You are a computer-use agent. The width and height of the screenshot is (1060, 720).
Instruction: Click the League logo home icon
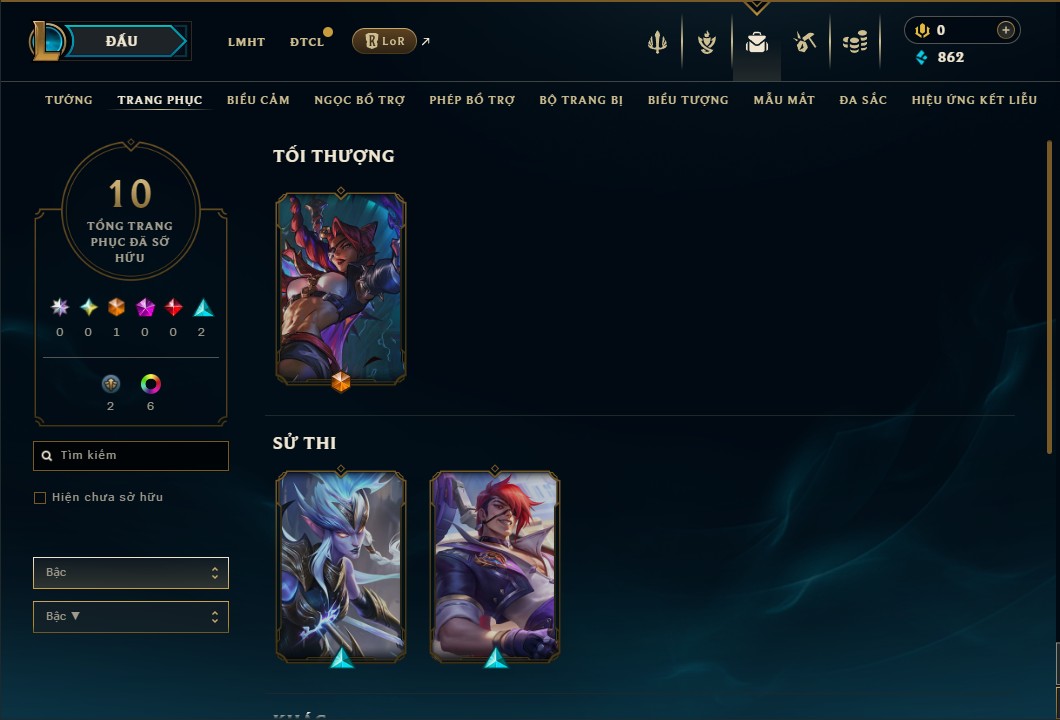point(47,41)
